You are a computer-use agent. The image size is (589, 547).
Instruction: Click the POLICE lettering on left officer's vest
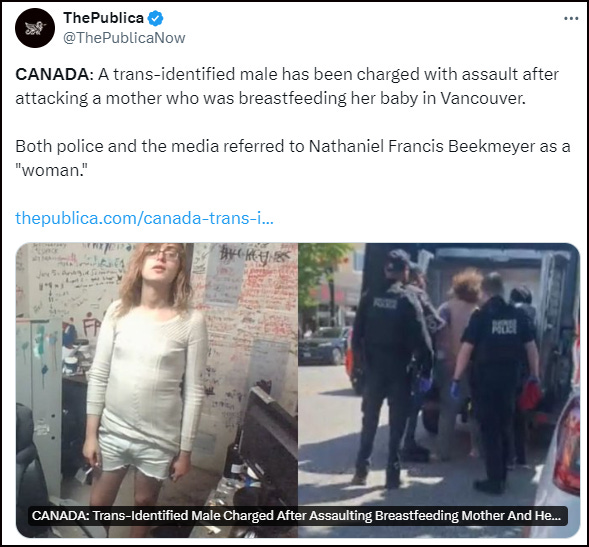click(385, 303)
